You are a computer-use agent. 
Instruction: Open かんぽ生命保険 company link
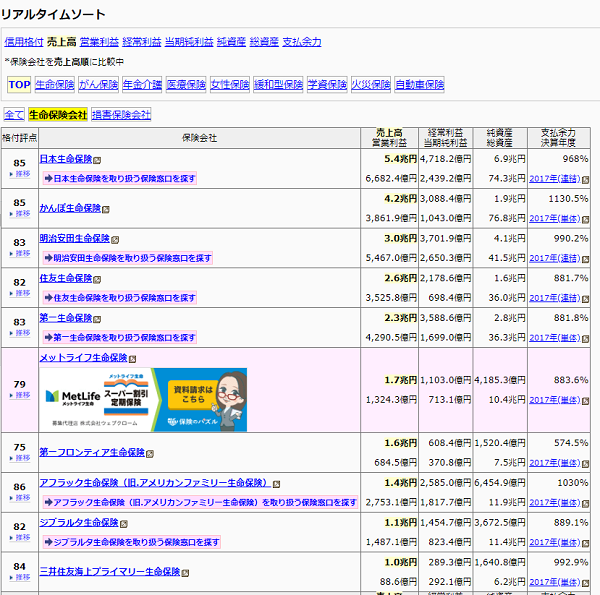pos(70,208)
